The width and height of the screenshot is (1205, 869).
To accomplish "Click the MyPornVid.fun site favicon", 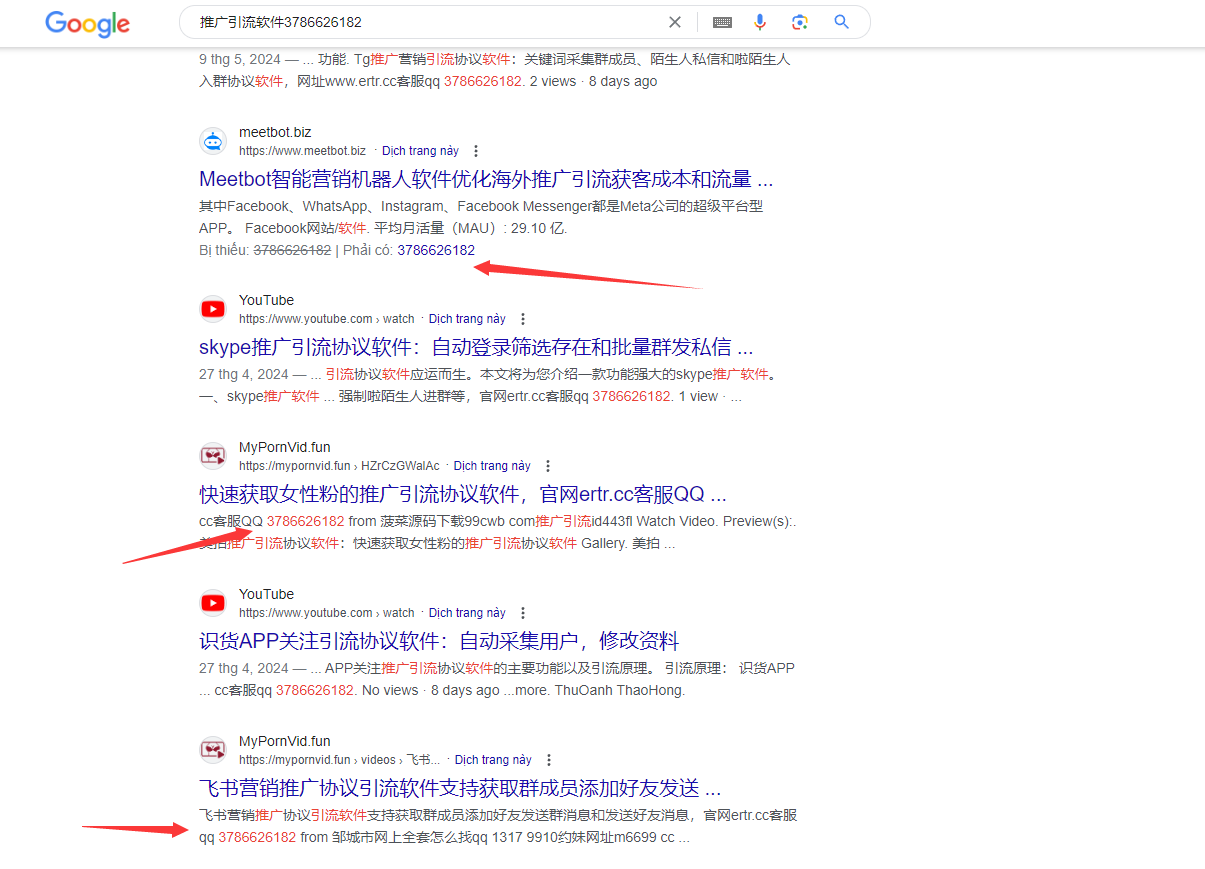I will [213, 456].
